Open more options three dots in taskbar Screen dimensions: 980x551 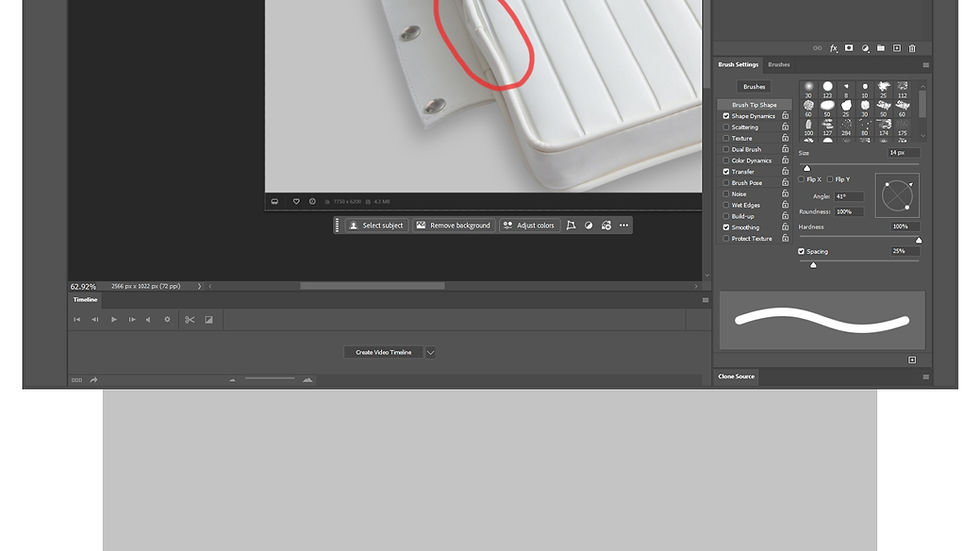coord(624,226)
